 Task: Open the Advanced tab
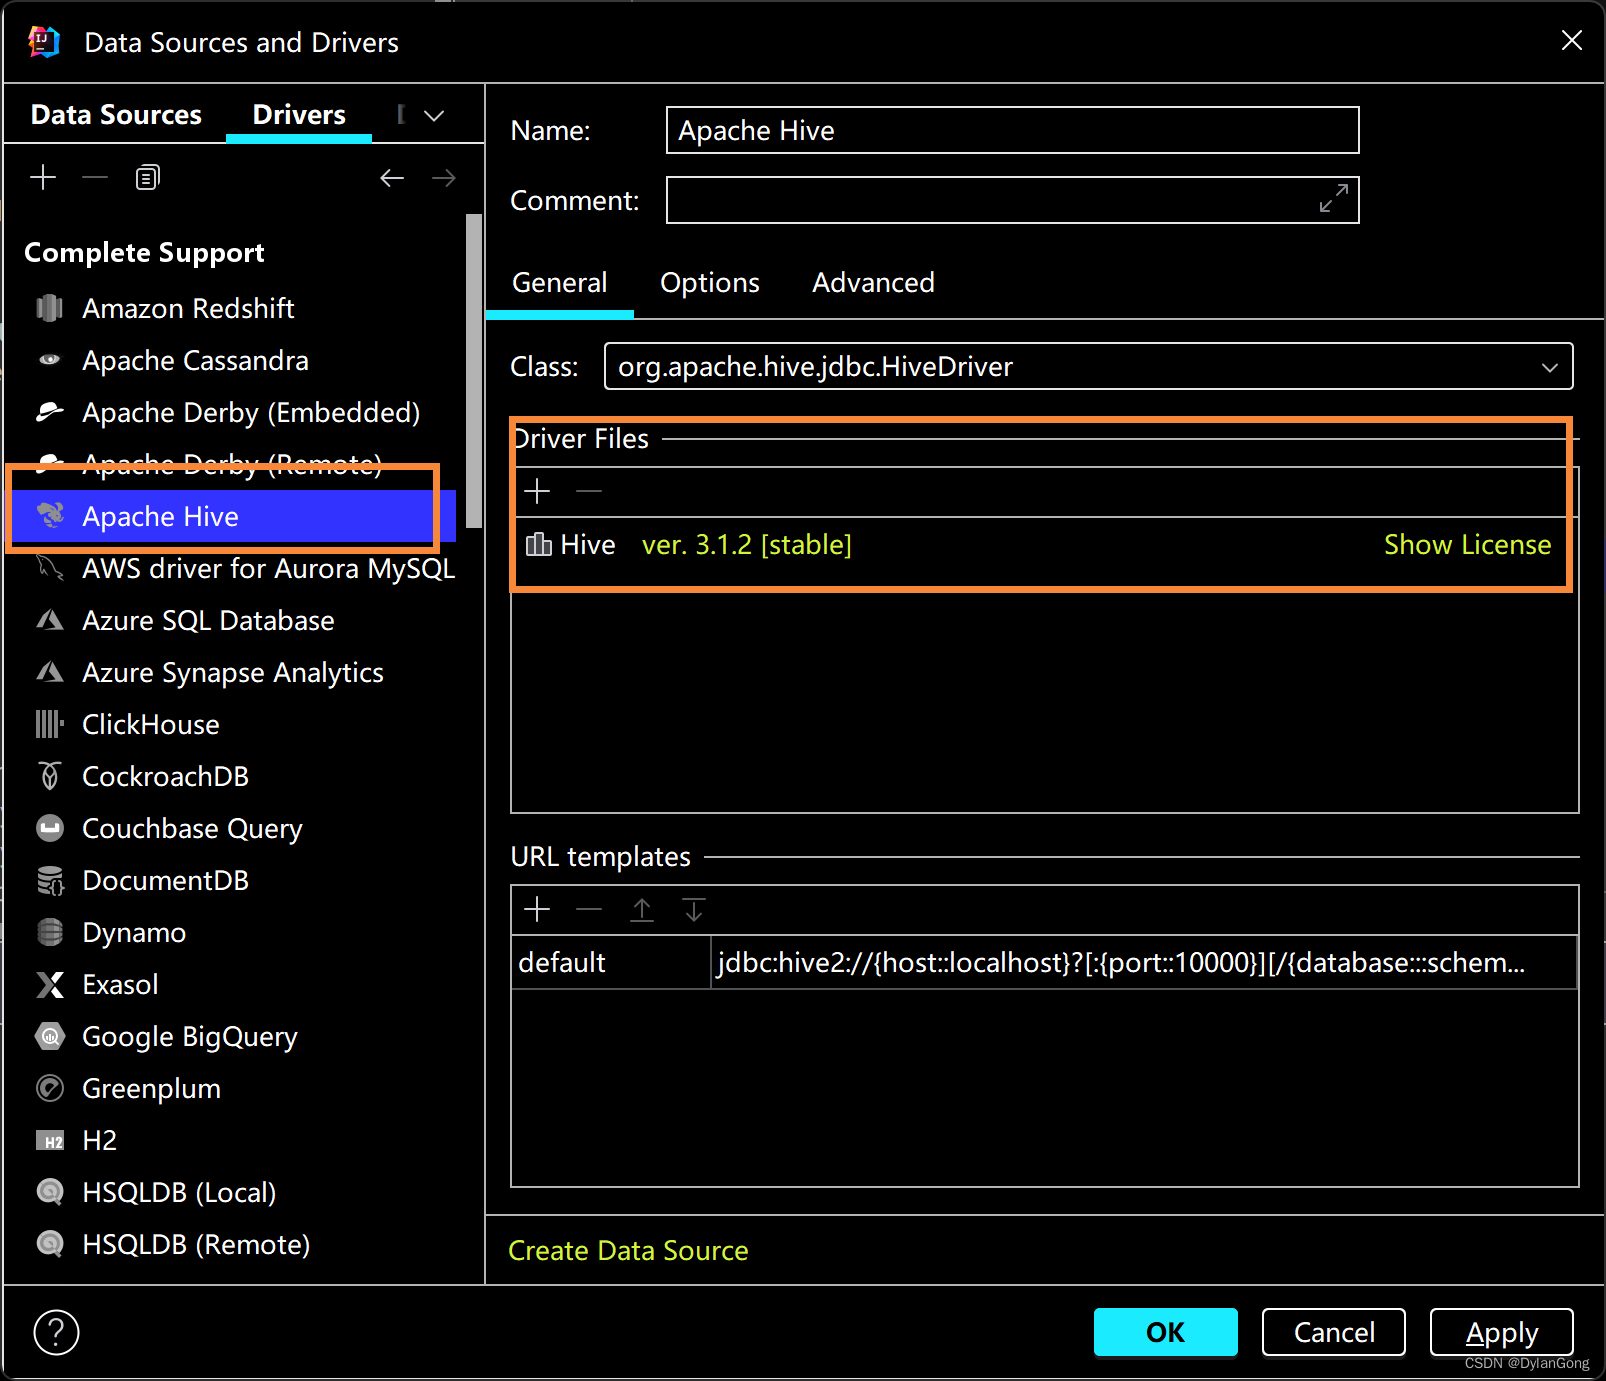[x=873, y=283]
